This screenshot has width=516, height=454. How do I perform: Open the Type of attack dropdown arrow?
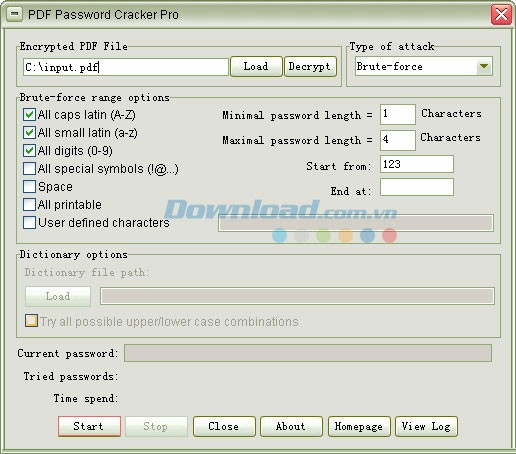484,66
